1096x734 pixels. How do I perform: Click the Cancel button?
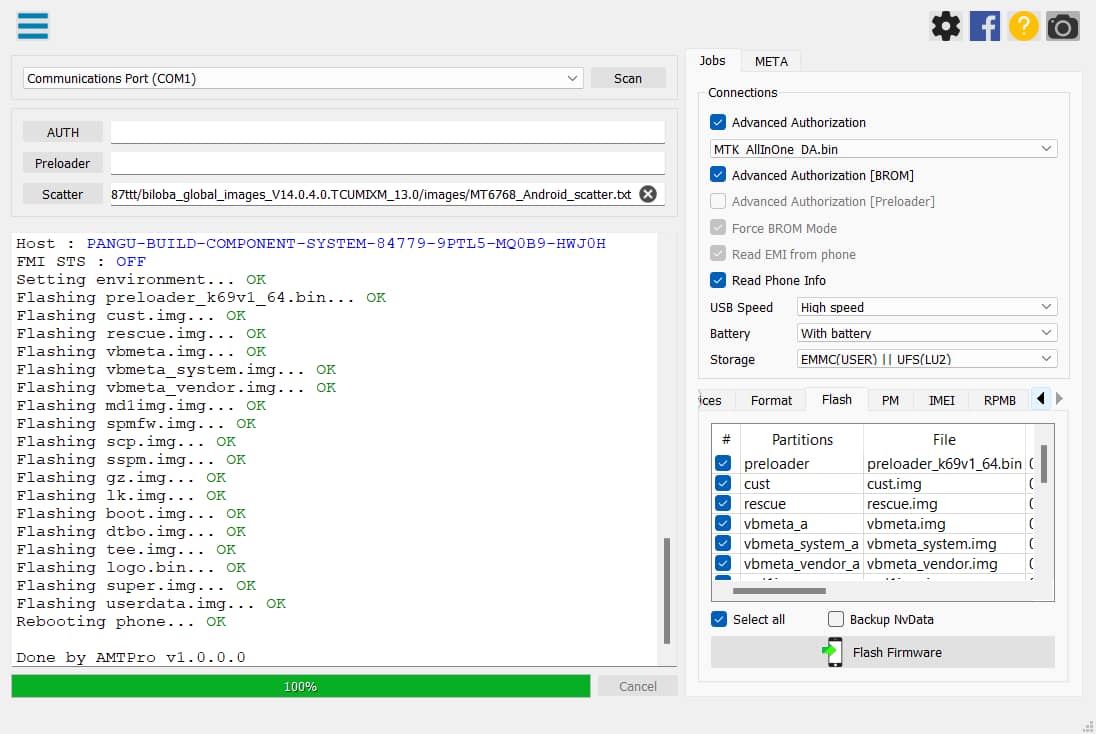(637, 686)
